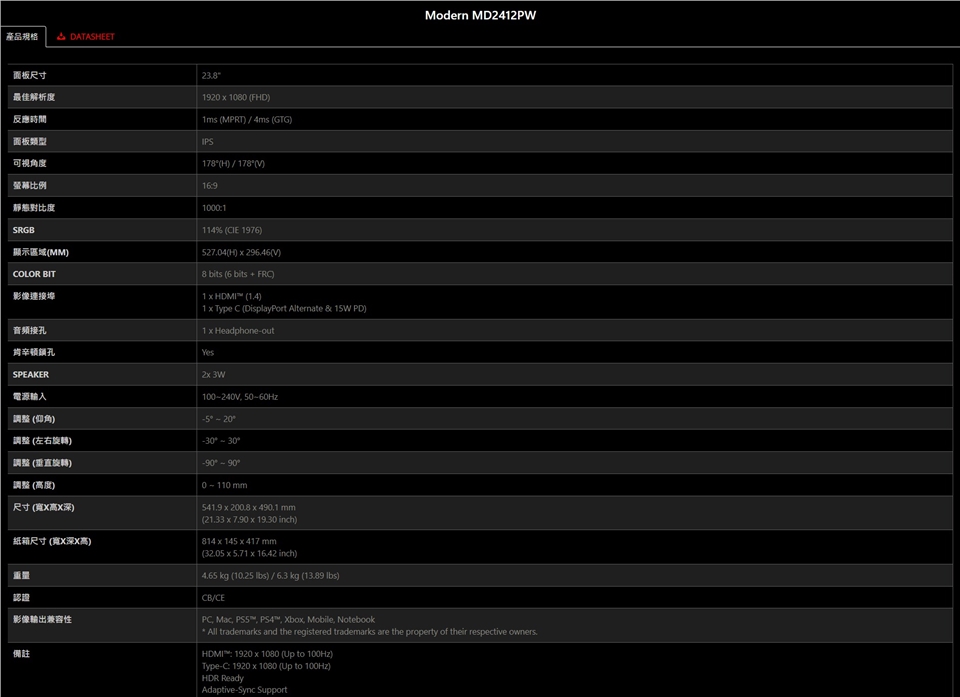Viewport: 960px width, 697px height.
Task: Select the 1920 x 1080 (FHD) value
Action: (236, 97)
